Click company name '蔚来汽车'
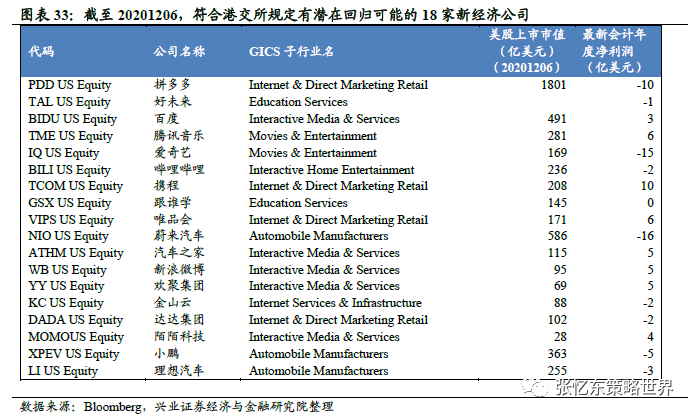The width and height of the screenshot is (696, 418). click(179, 236)
